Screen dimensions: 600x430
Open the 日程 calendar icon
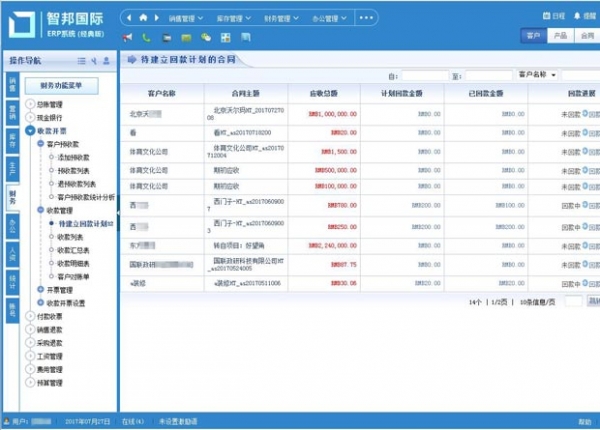[x=546, y=16]
